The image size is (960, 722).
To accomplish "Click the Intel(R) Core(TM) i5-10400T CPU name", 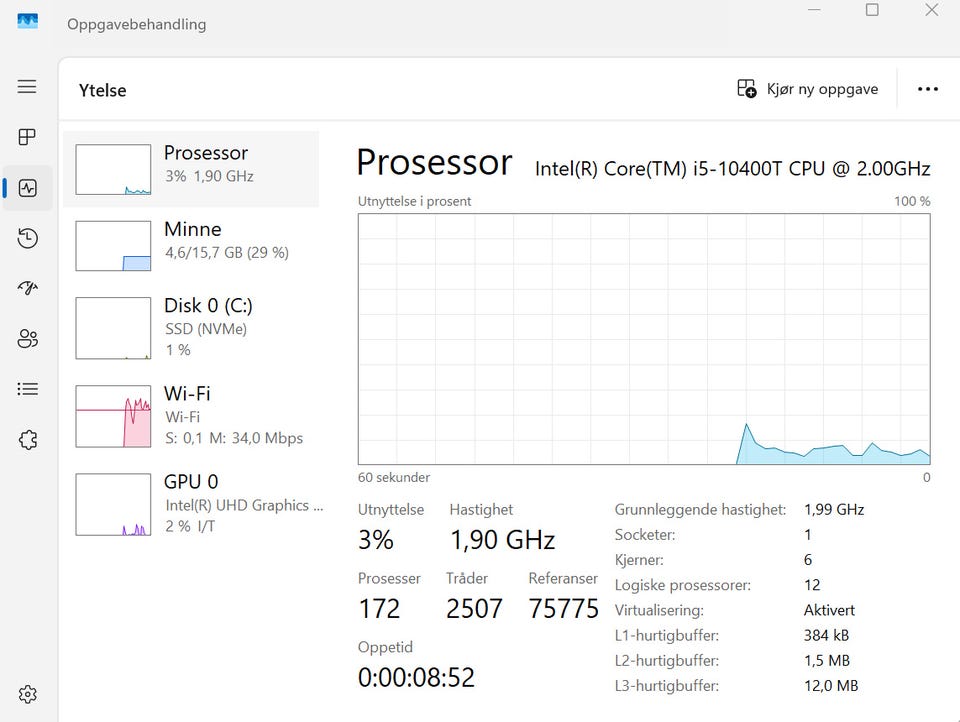I will point(733,168).
